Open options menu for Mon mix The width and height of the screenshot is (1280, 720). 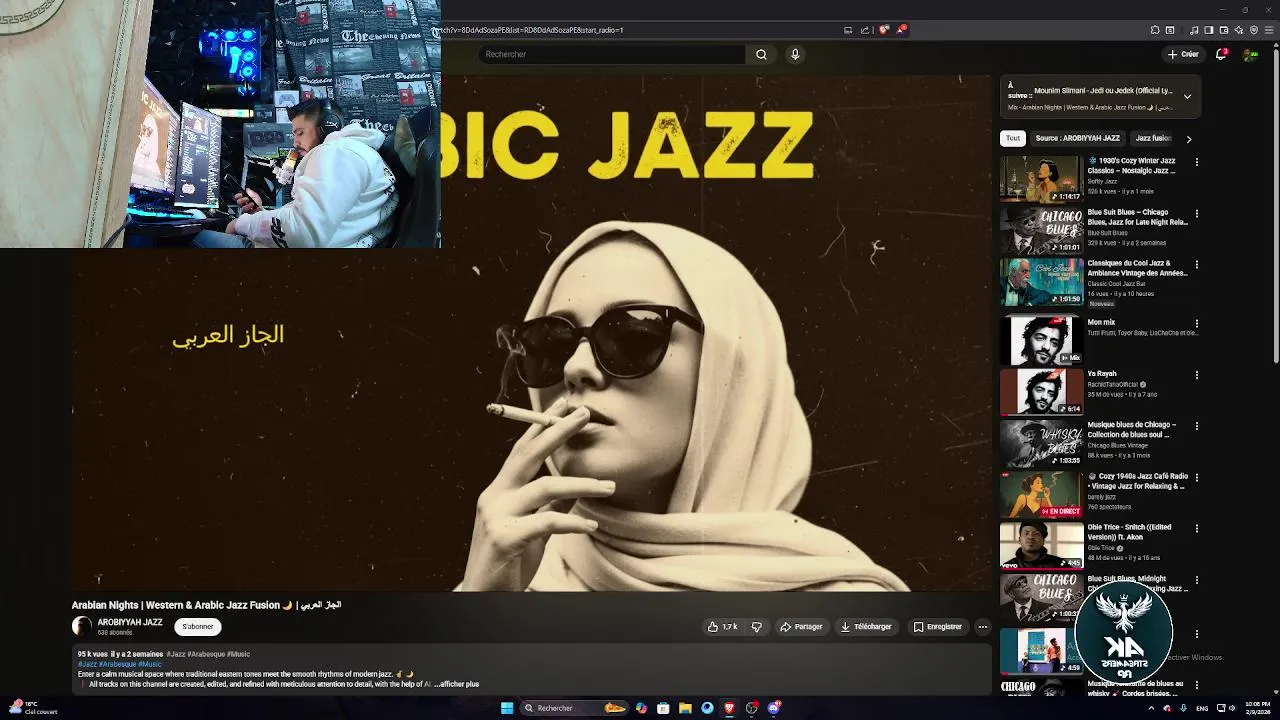point(1196,324)
